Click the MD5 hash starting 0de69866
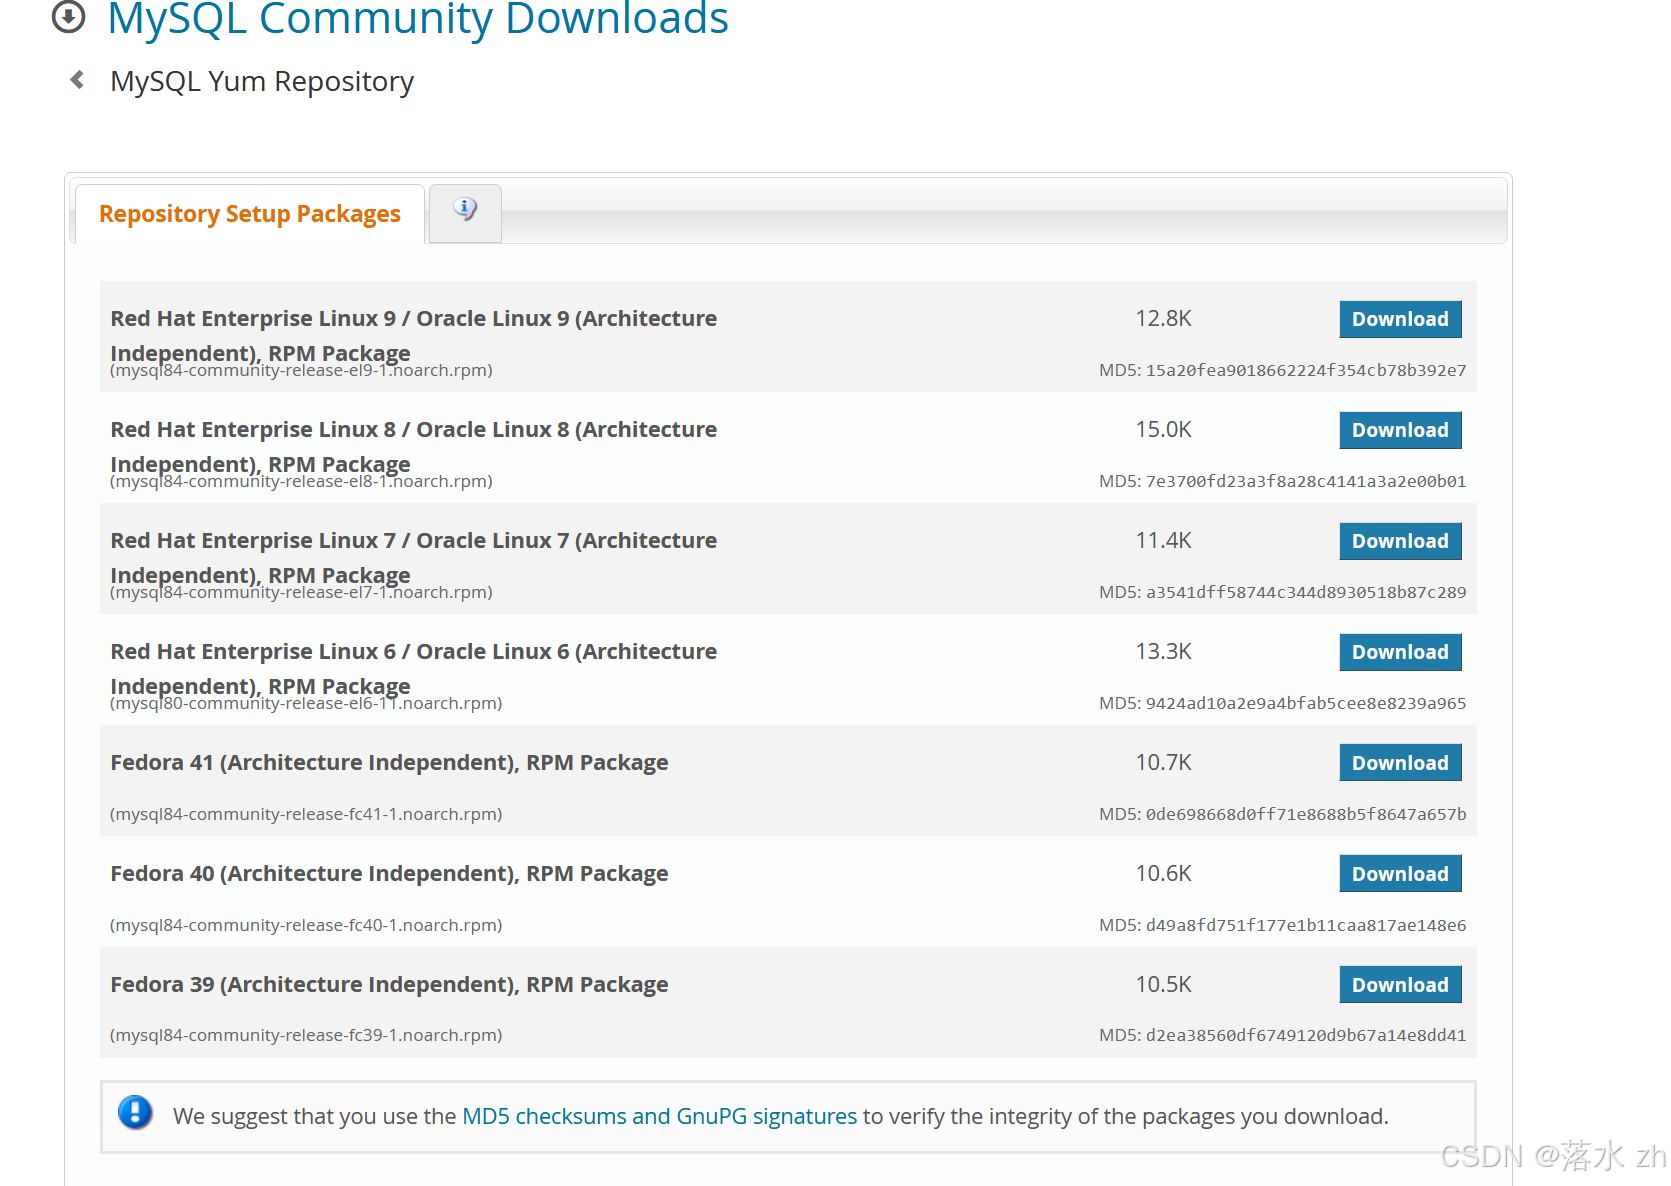The width and height of the screenshot is (1671, 1186). point(1306,815)
